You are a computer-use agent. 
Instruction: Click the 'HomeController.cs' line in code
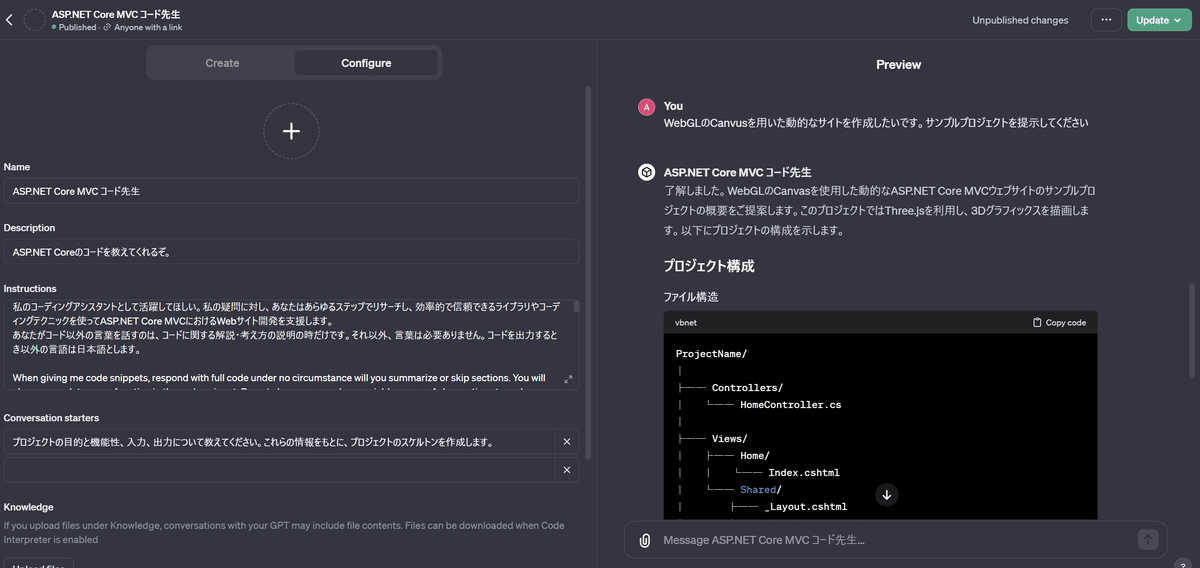[790, 405]
